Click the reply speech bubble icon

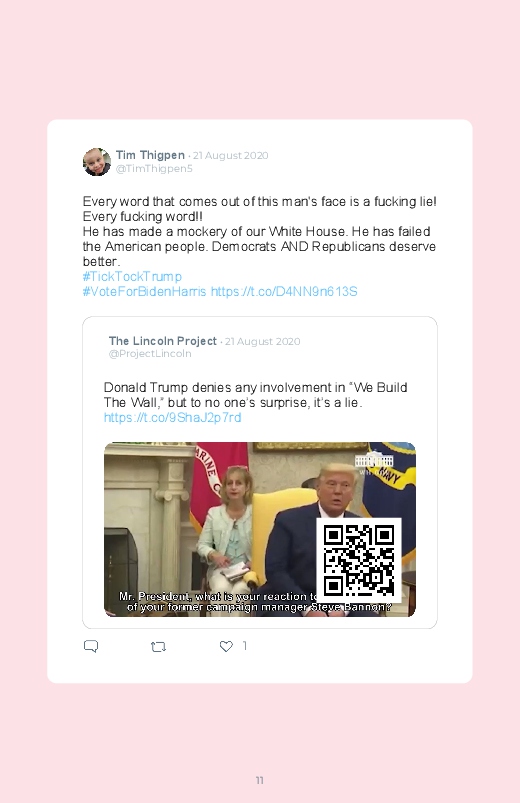[x=91, y=646]
